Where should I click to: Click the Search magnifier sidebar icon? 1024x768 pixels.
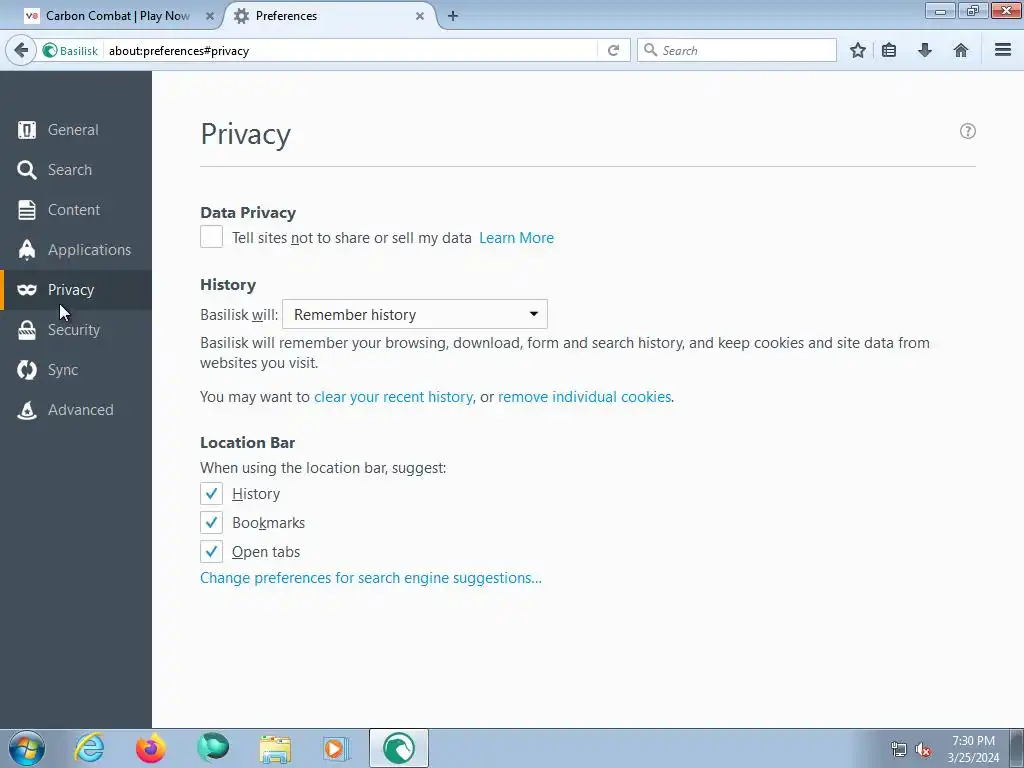(x=27, y=170)
